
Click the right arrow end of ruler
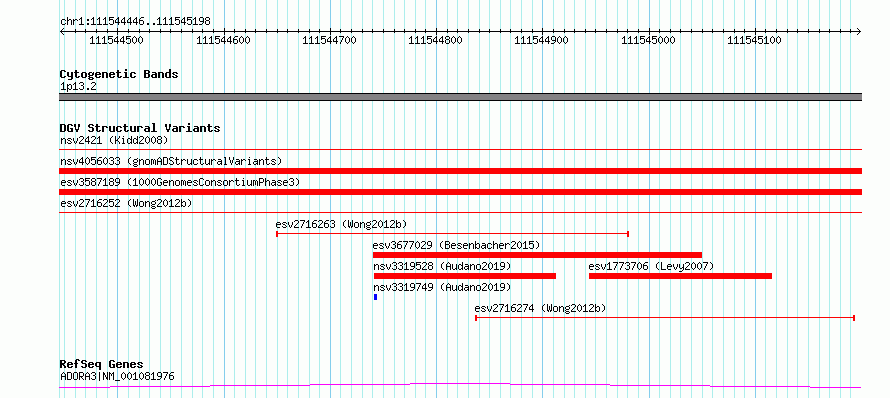[858, 31]
